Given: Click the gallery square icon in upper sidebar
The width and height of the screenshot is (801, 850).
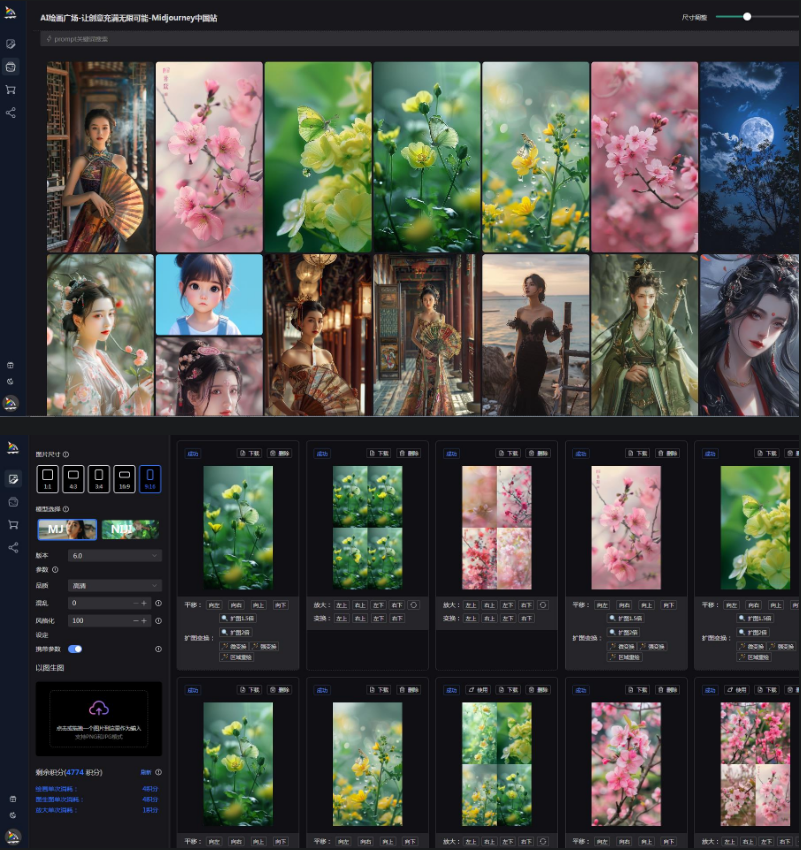Looking at the screenshot, I should point(11,67).
